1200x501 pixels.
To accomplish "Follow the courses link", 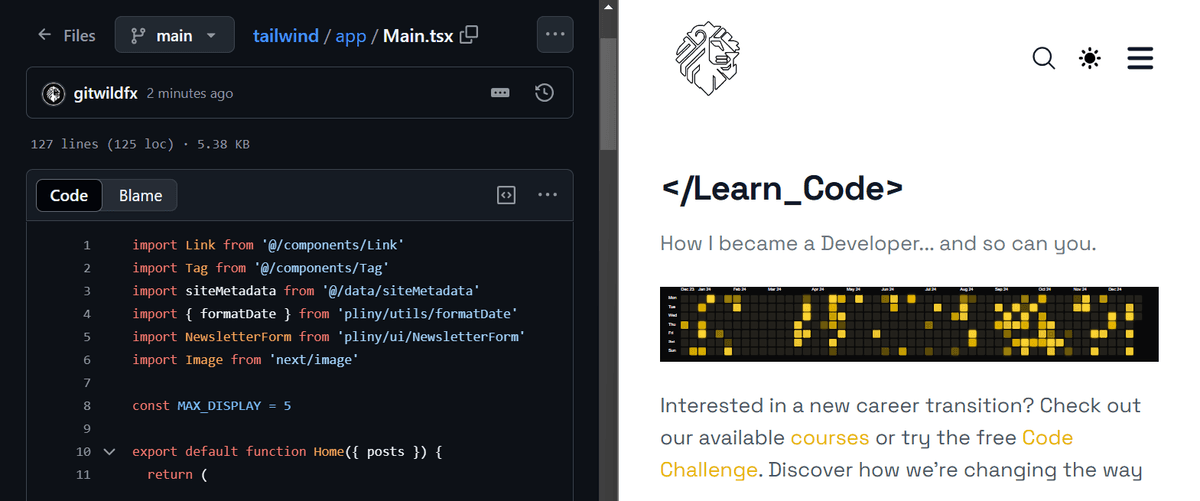I will 829,438.
